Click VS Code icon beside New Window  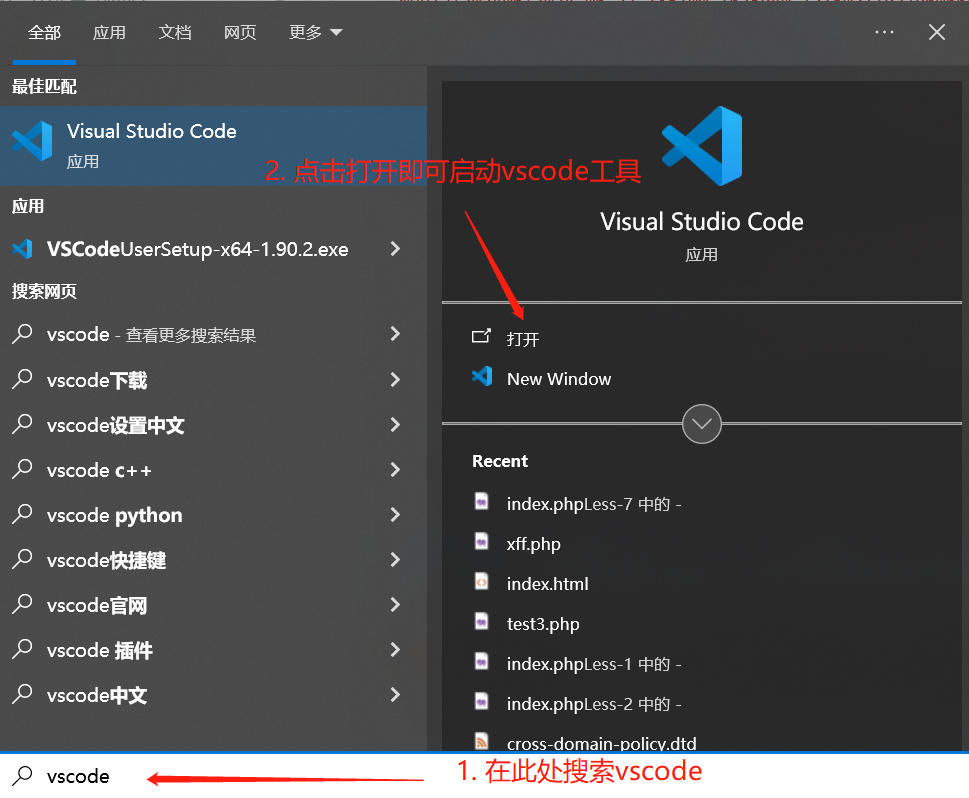pyautogui.click(x=482, y=376)
